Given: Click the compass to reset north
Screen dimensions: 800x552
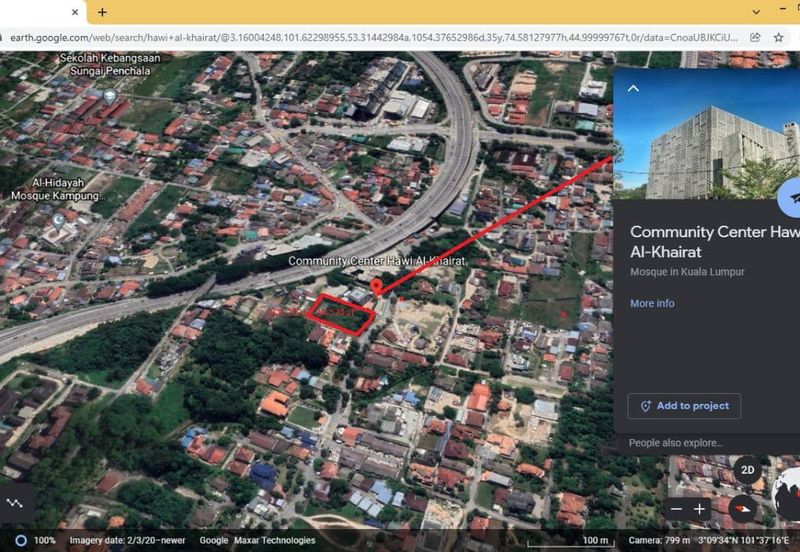Looking at the screenshot, I should (743, 508).
